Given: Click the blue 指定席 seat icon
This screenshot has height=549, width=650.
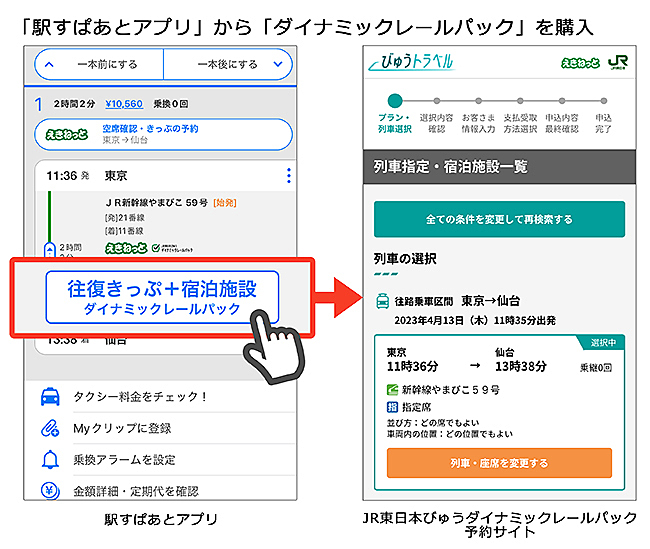Looking at the screenshot, I should [392, 407].
